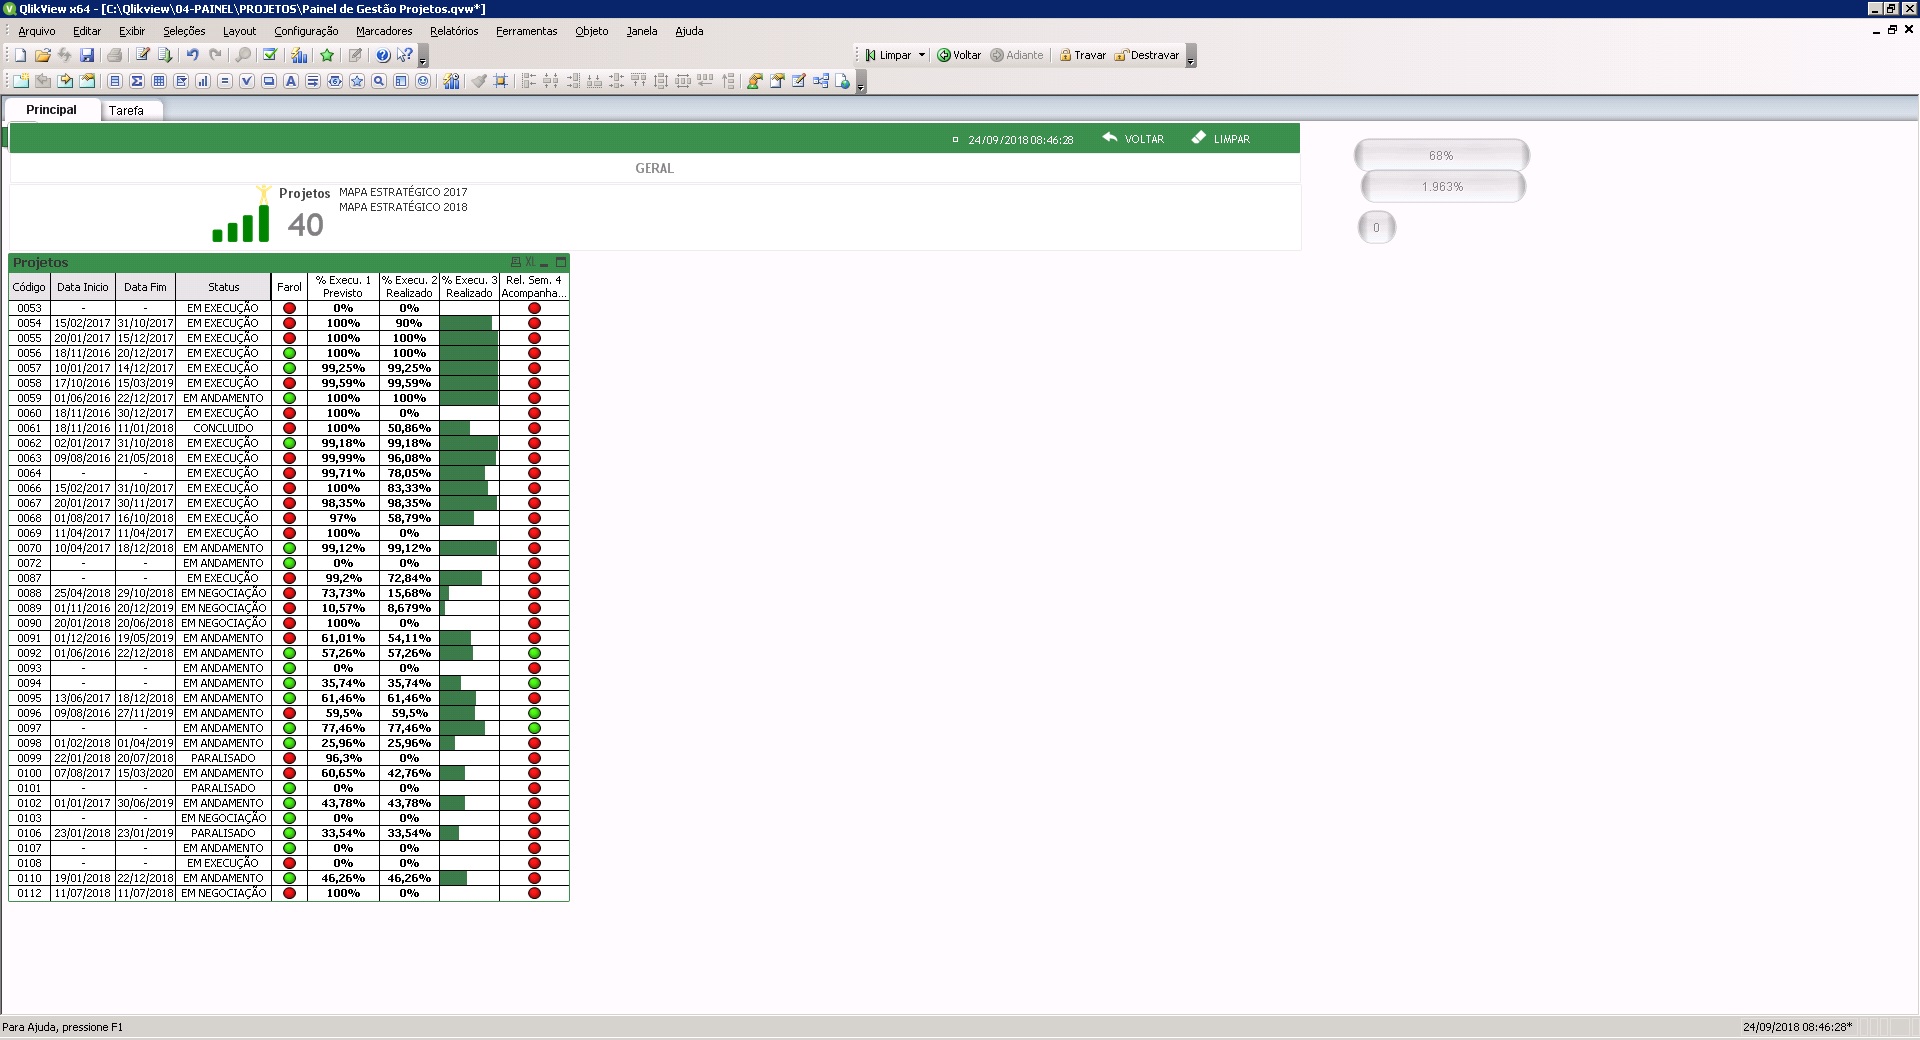
Task: Print using the printer toolbar icon
Action: pyautogui.click(x=114, y=55)
